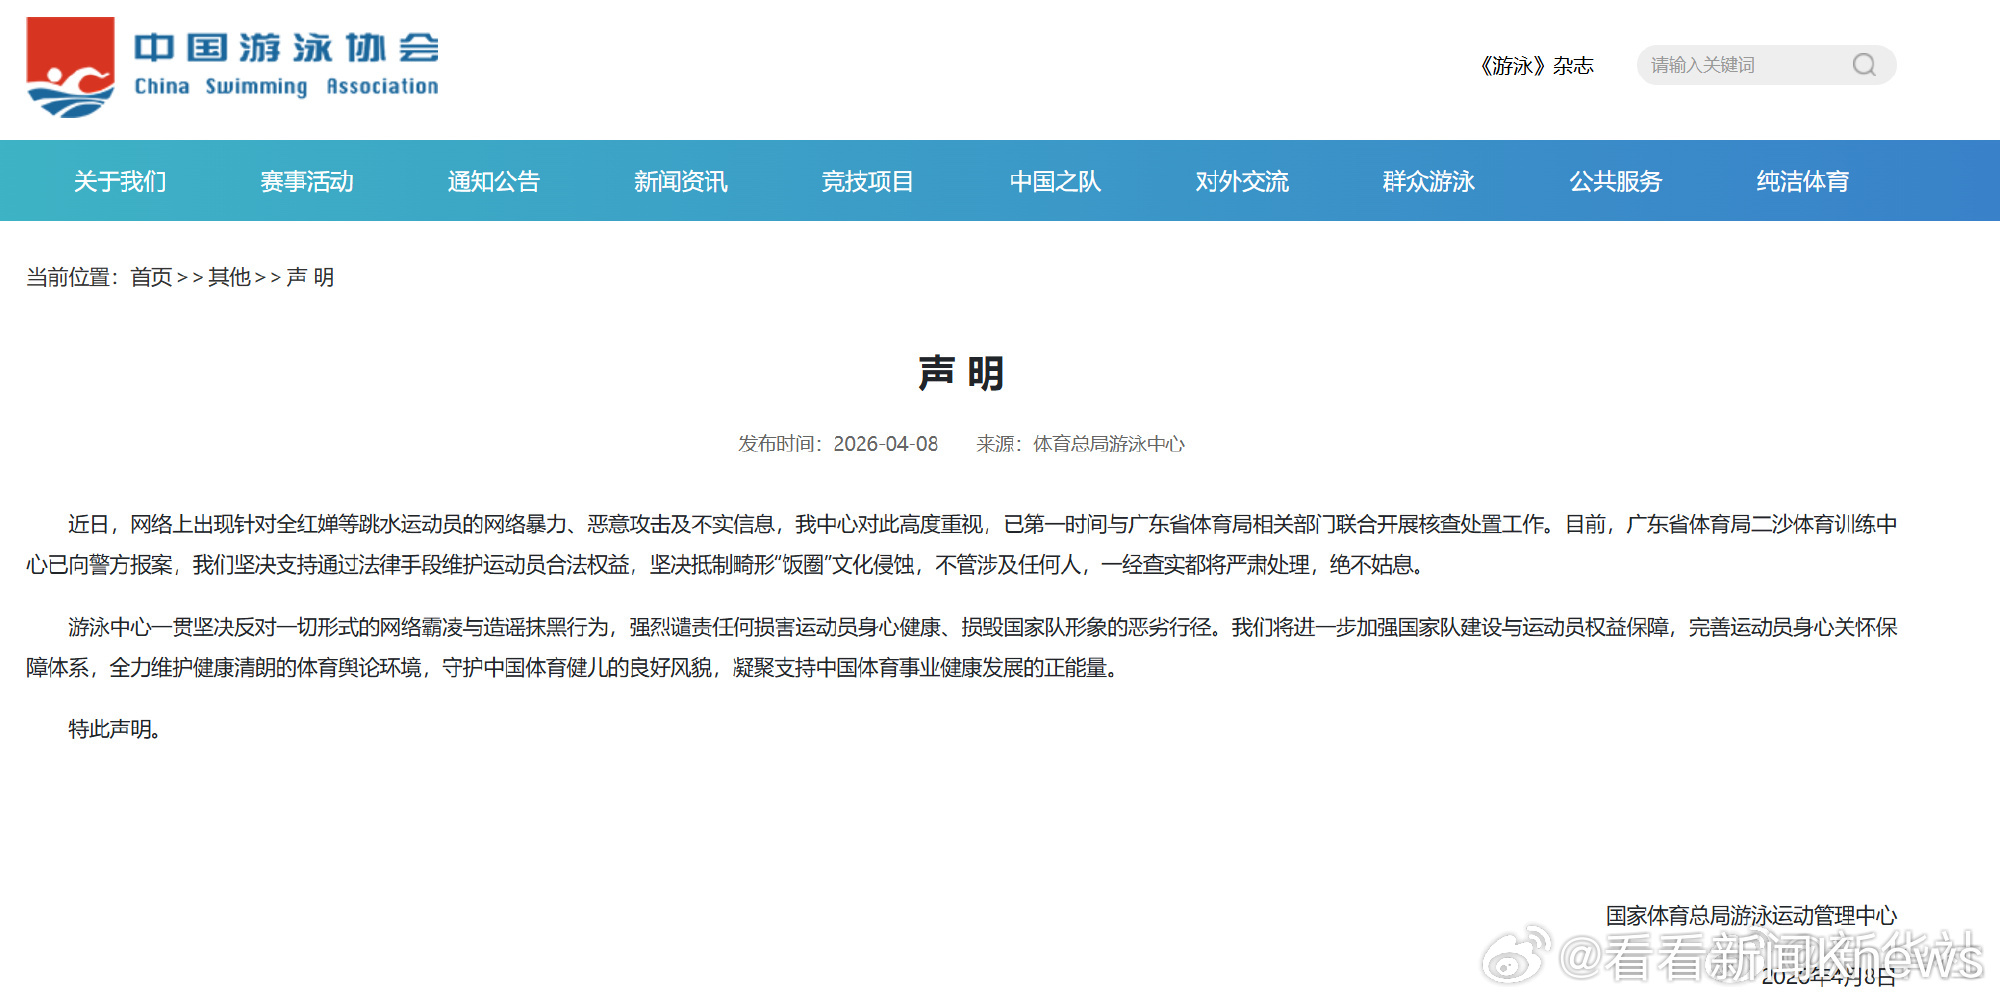Open the 新闻资讯 section

click(680, 181)
